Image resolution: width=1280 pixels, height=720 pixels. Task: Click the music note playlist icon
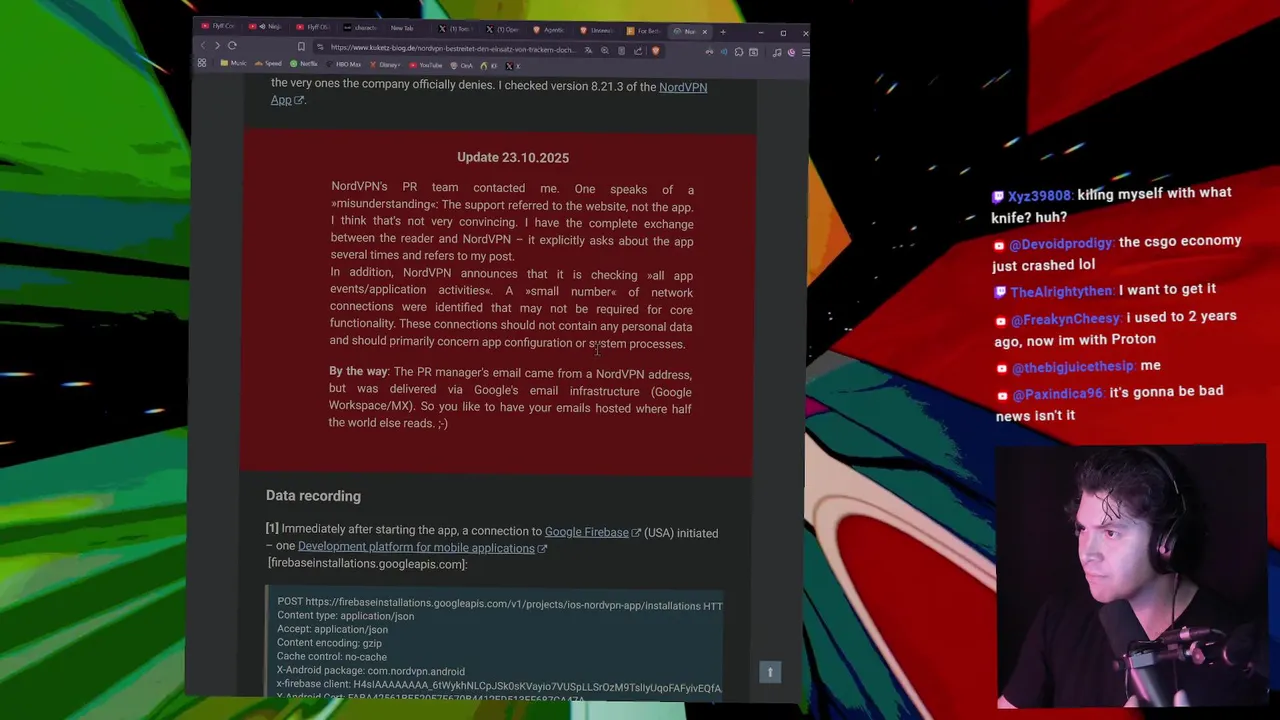pos(777,52)
